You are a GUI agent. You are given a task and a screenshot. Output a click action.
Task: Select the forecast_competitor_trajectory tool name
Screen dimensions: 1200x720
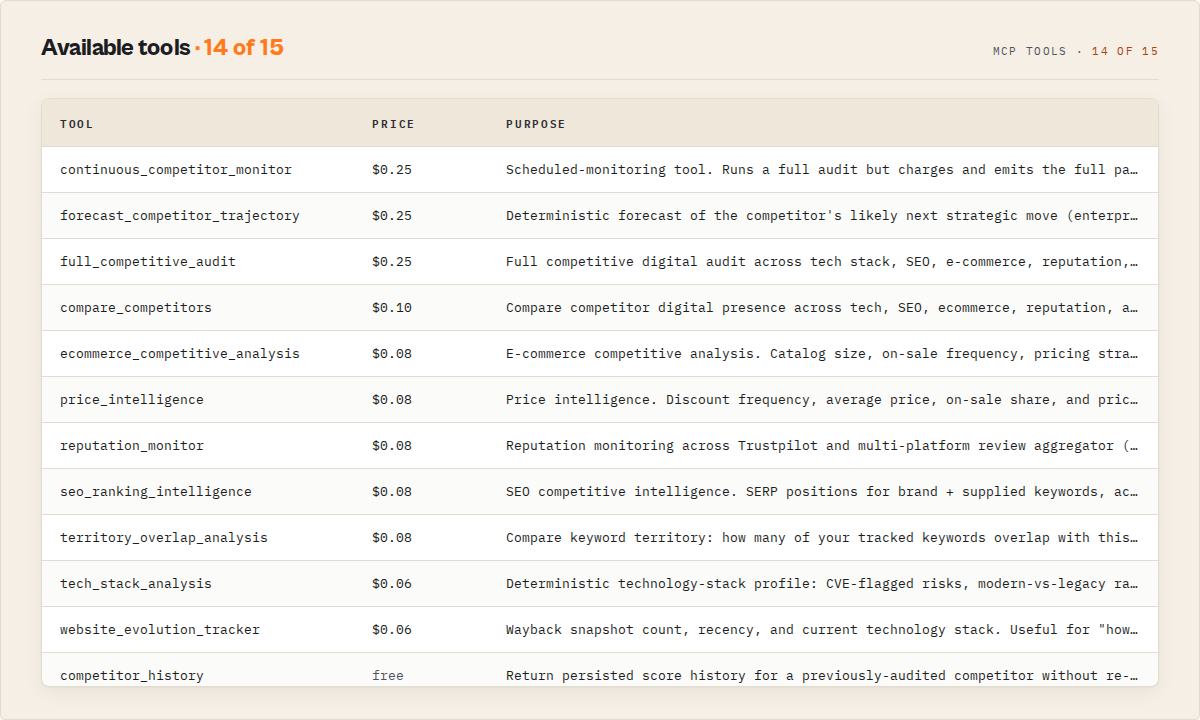click(180, 216)
